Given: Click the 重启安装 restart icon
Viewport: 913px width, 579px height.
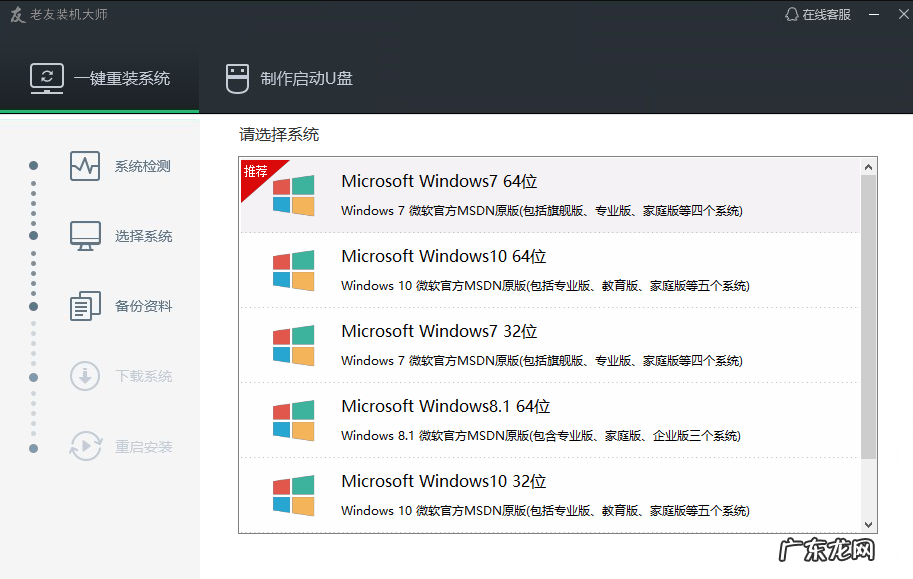Looking at the screenshot, I should [85, 446].
